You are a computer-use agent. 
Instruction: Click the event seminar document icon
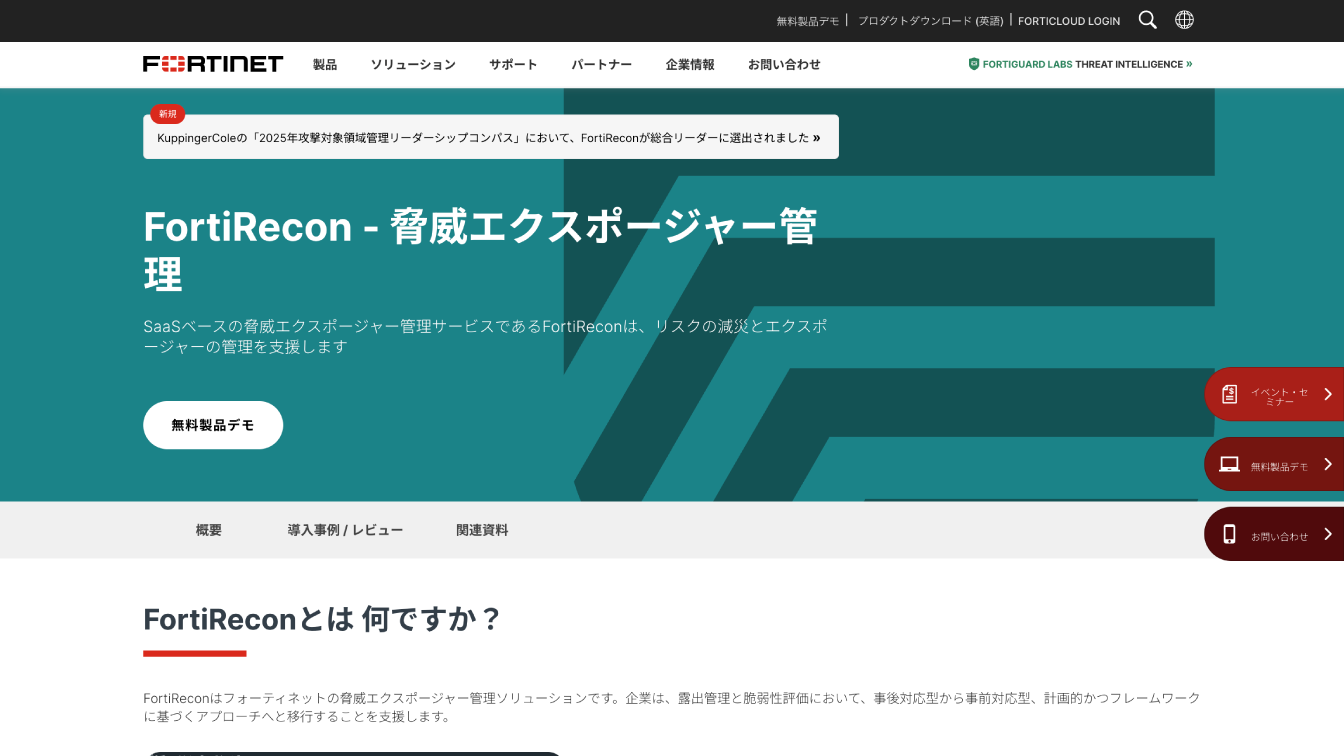point(1230,394)
